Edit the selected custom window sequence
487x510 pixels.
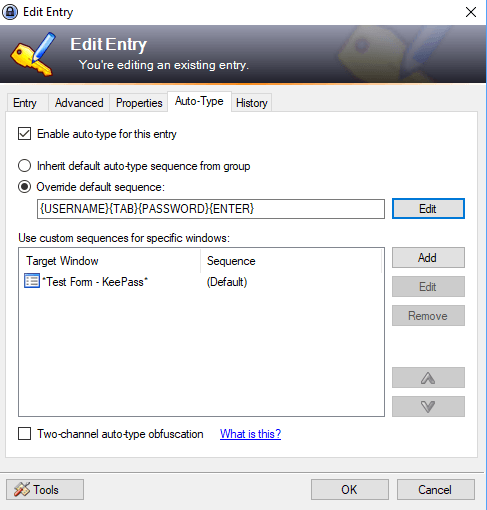pyautogui.click(x=428, y=287)
